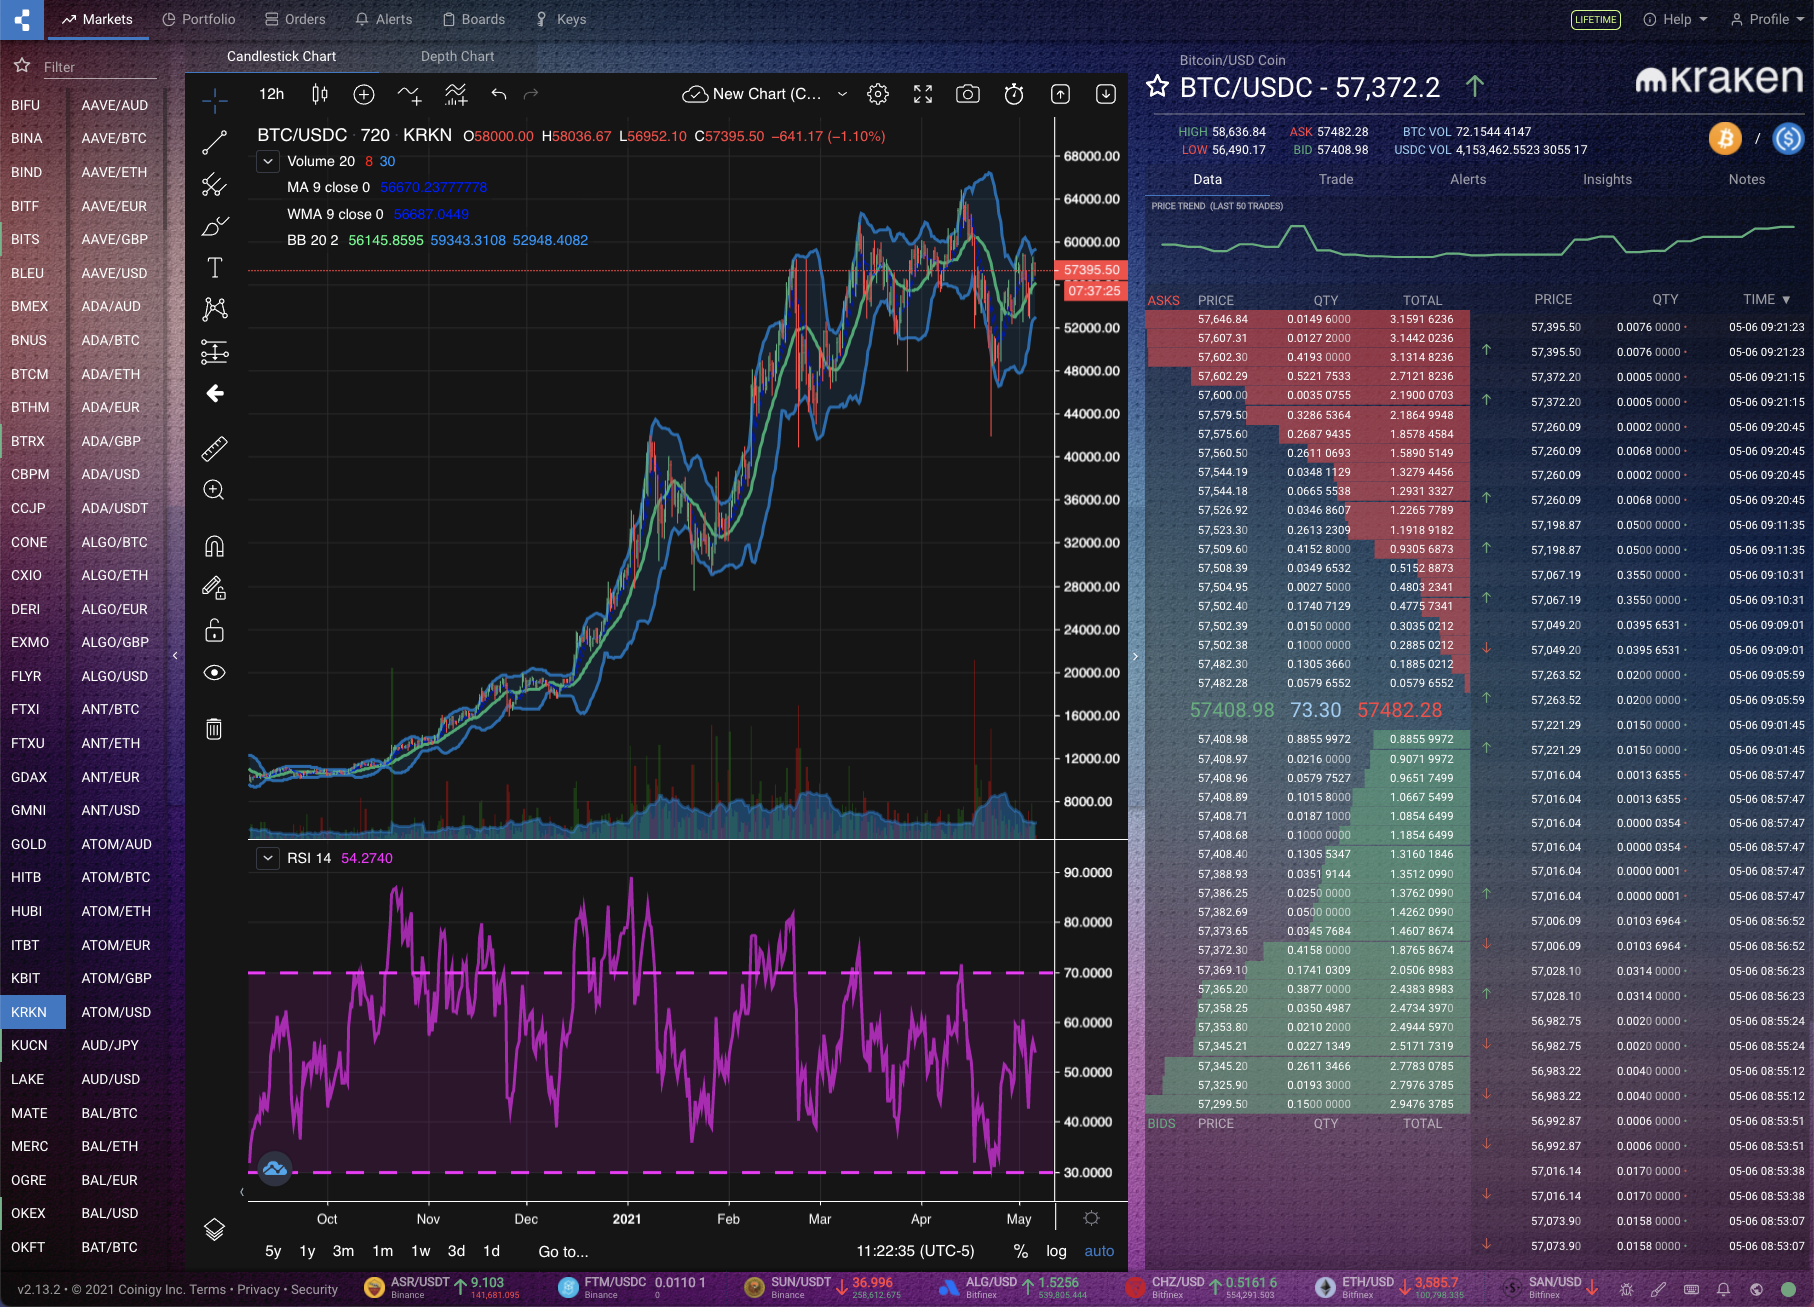Take a chart snapshot with camera icon
1814x1307 pixels.
tap(968, 94)
